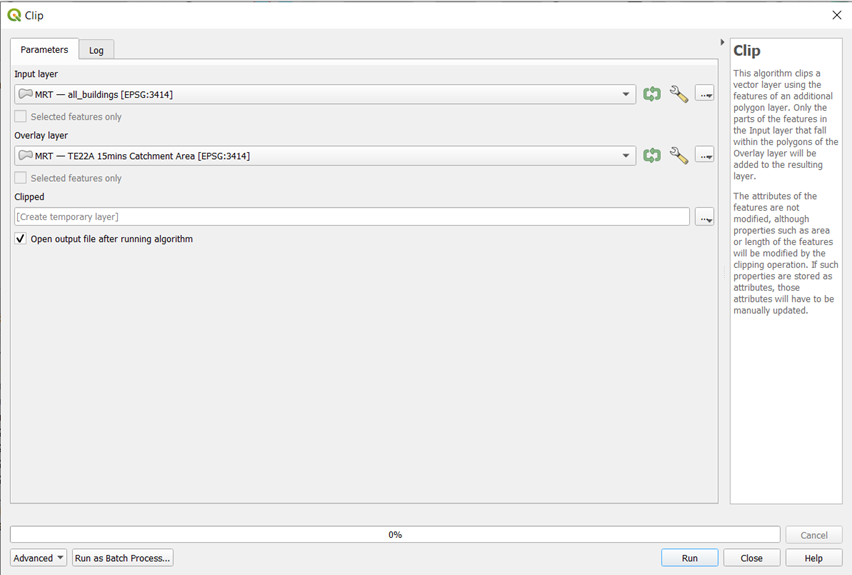Expand the Overlay layer Catchment Area dropdown
This screenshot has height=575, width=852.
point(627,156)
